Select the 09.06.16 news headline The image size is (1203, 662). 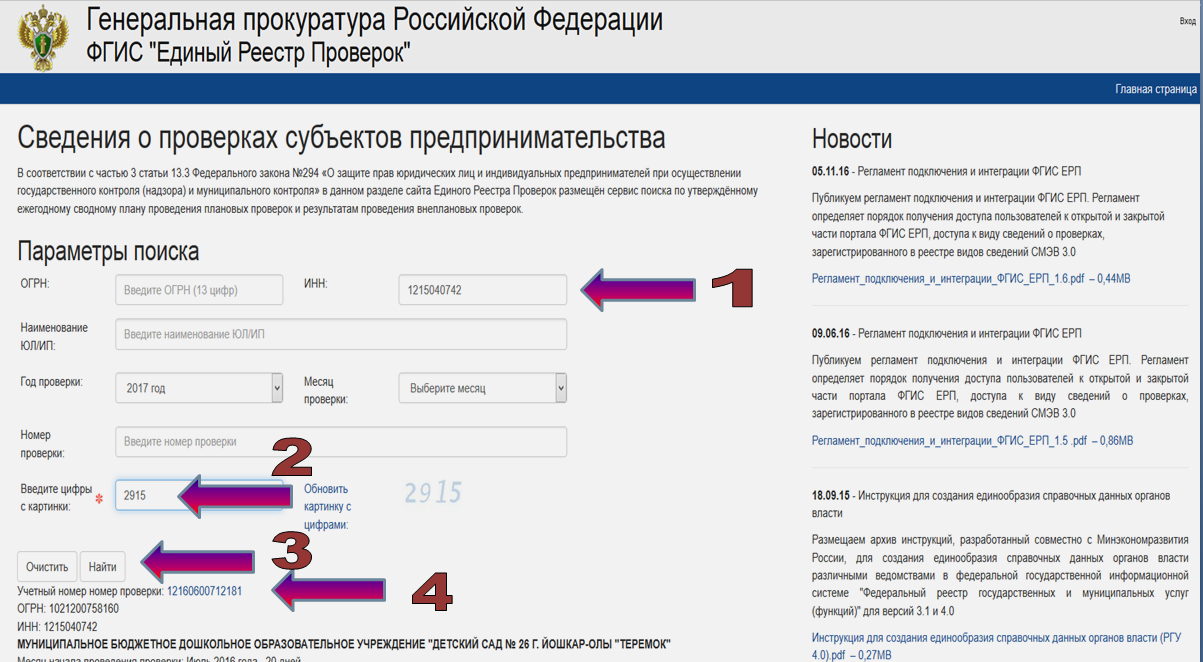click(947, 333)
